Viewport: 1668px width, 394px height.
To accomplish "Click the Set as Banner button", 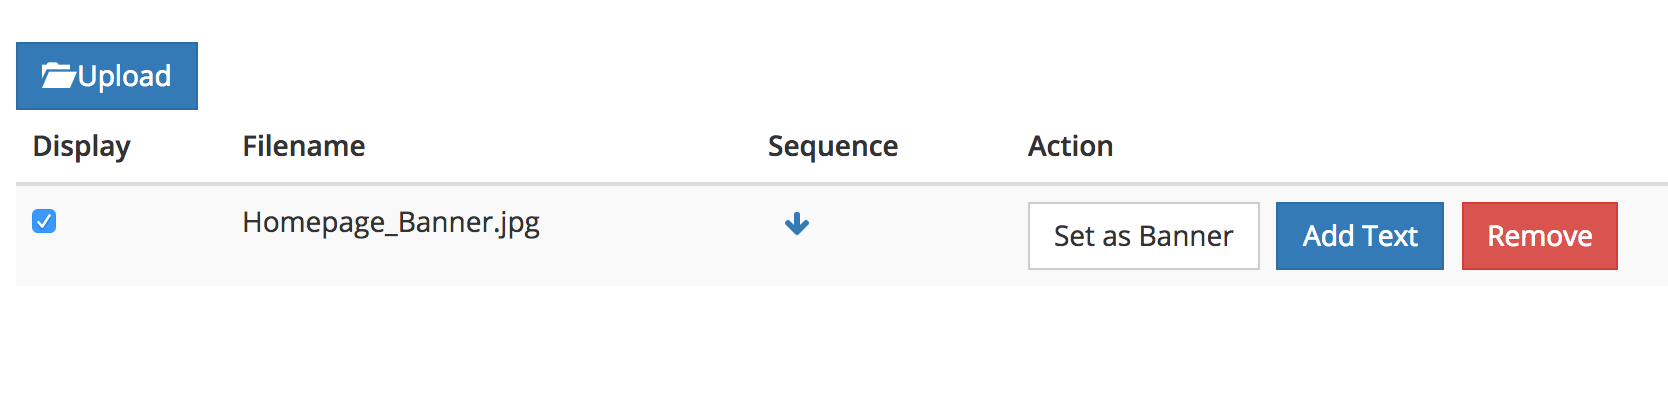I will click(x=1143, y=236).
